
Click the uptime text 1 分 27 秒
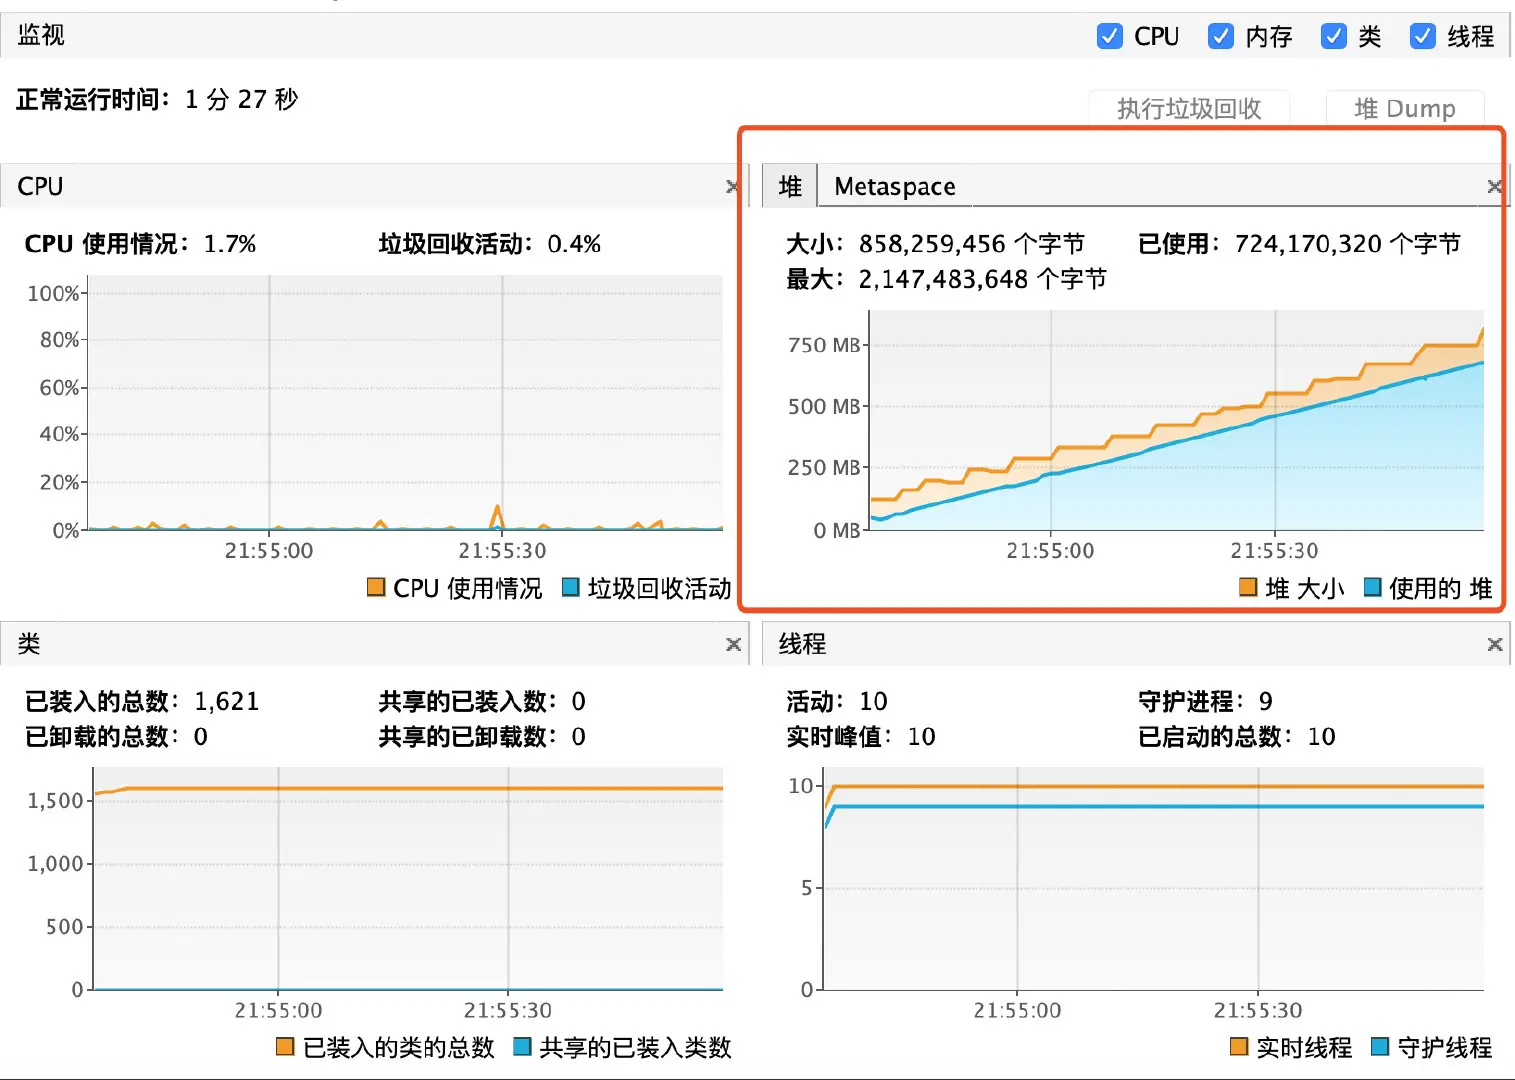tap(242, 99)
